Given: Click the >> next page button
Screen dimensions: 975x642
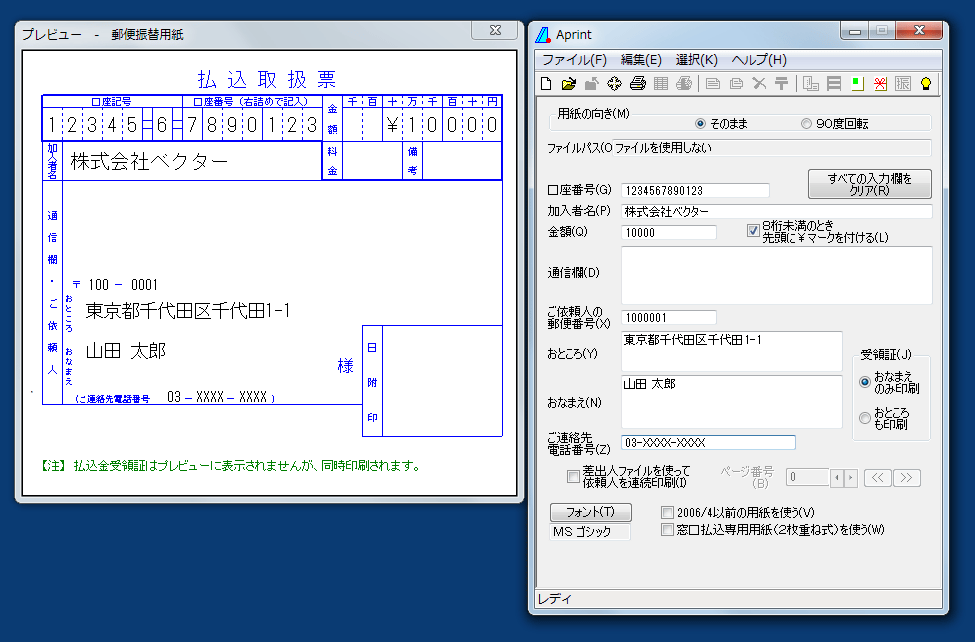Looking at the screenshot, I should click(907, 478).
